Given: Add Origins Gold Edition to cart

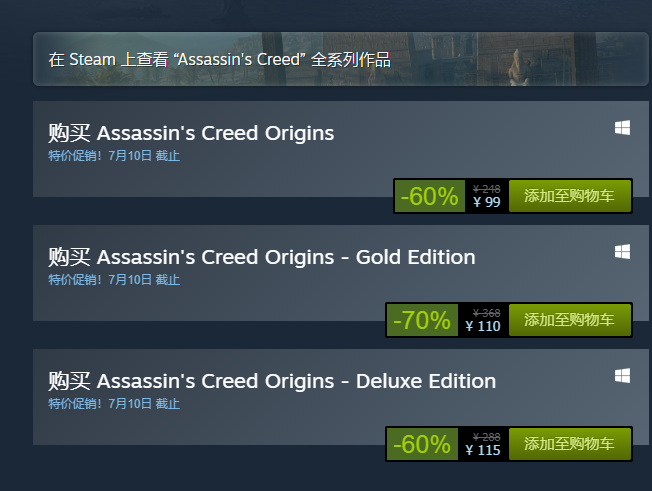Looking at the screenshot, I should [x=569, y=320].
